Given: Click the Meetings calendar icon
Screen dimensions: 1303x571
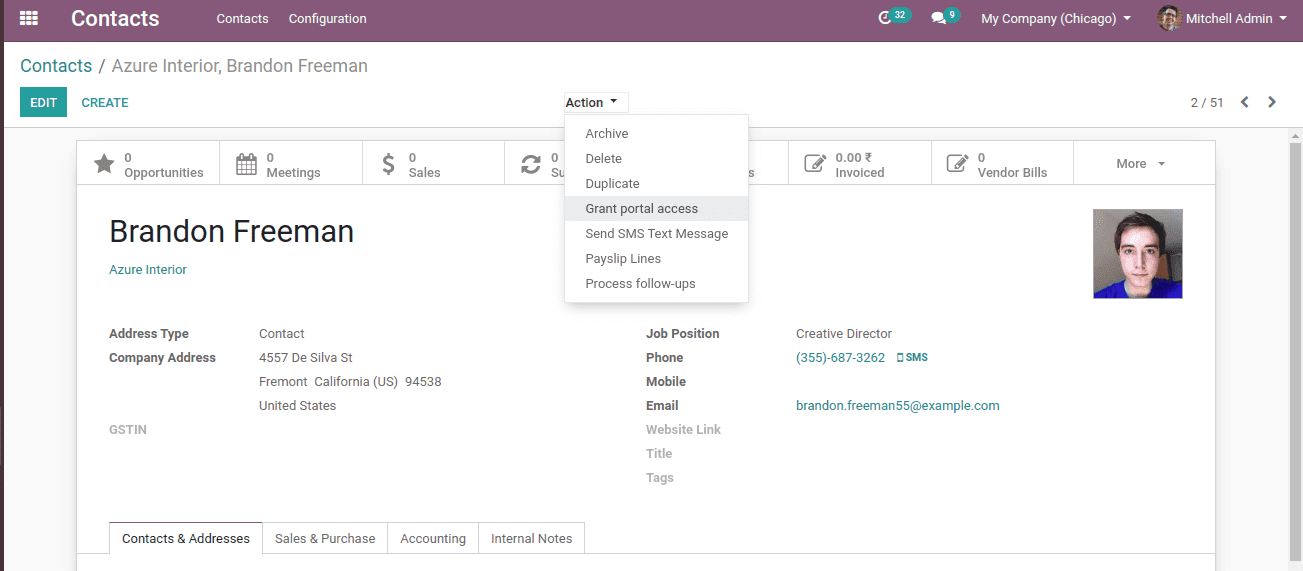Looking at the screenshot, I should point(246,164).
